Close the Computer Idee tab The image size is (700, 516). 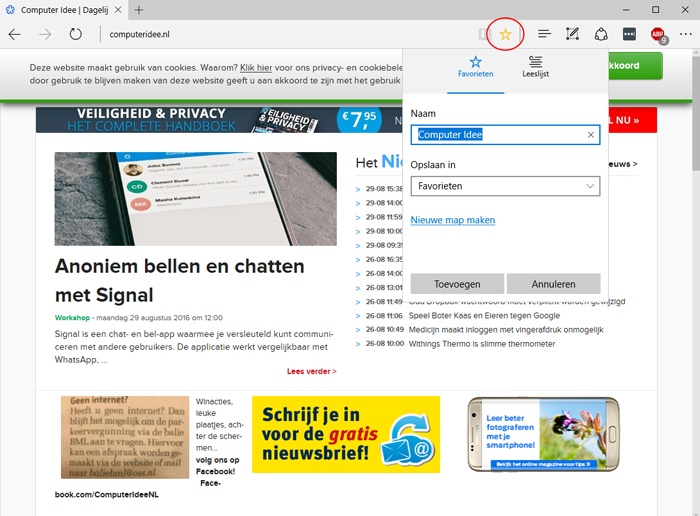[x=118, y=10]
